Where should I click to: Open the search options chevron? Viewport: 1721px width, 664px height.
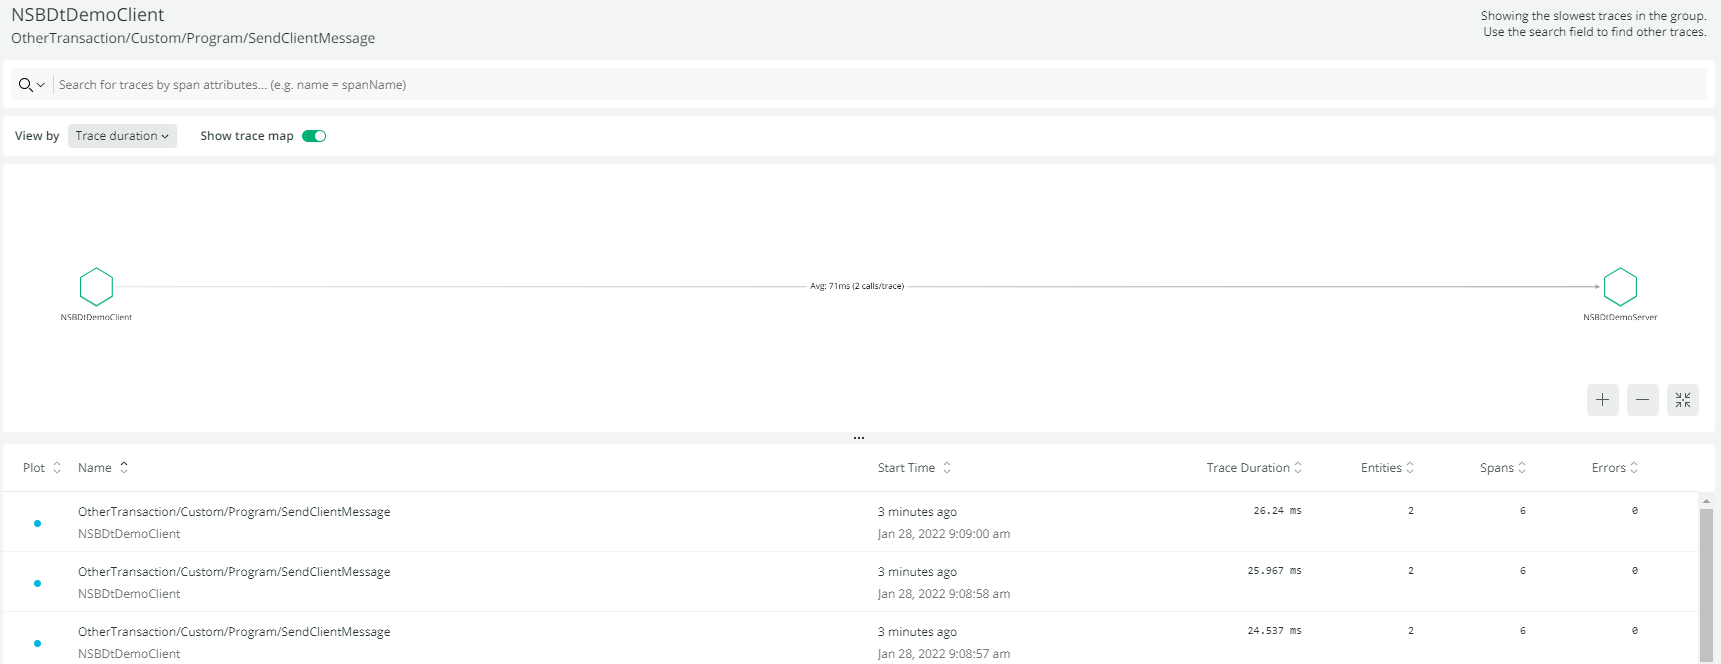[41, 85]
